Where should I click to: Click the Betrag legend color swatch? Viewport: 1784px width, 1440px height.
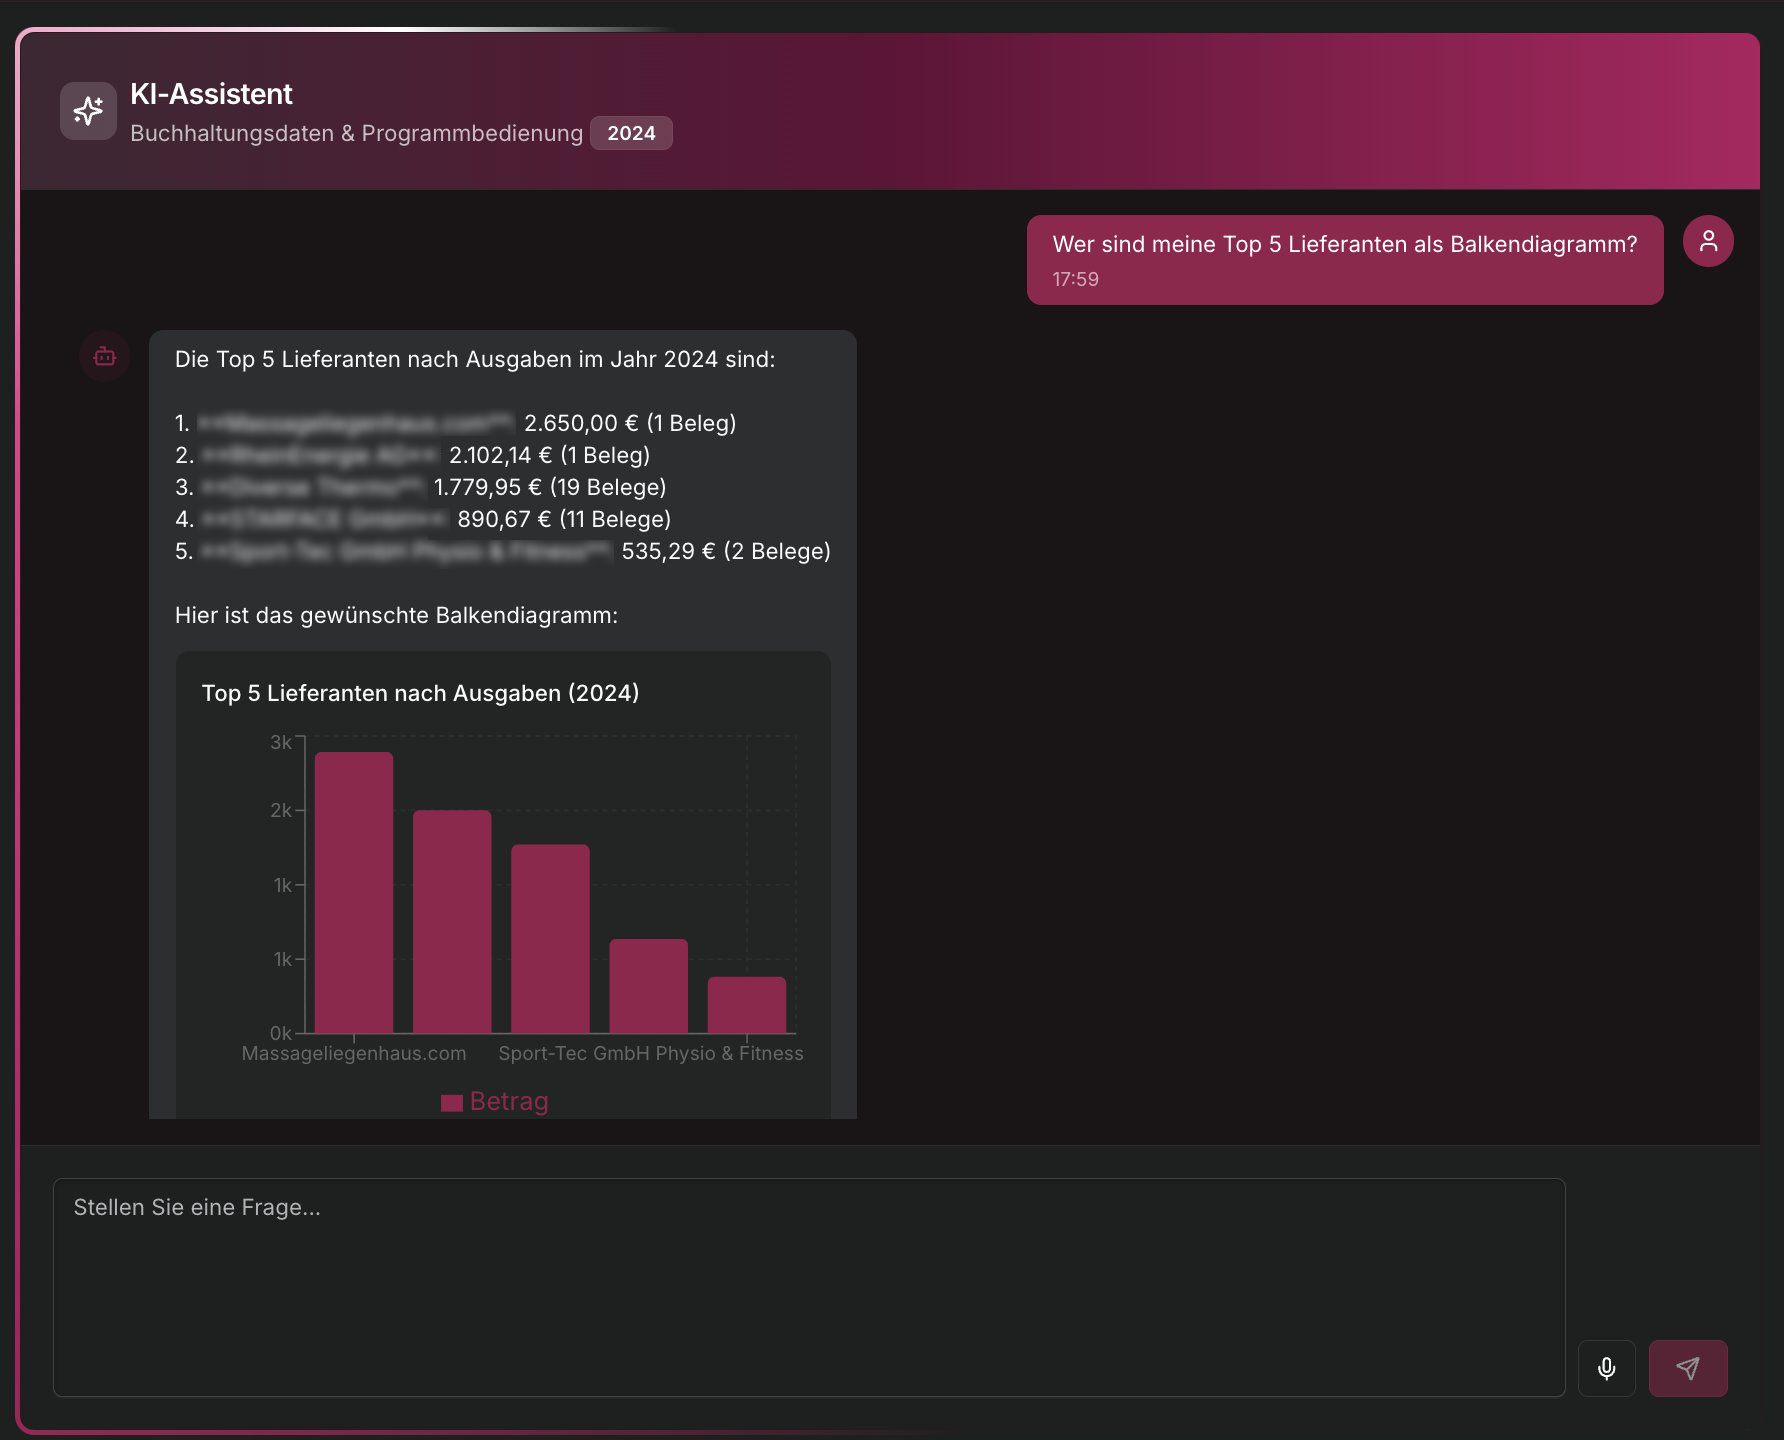tap(452, 1102)
